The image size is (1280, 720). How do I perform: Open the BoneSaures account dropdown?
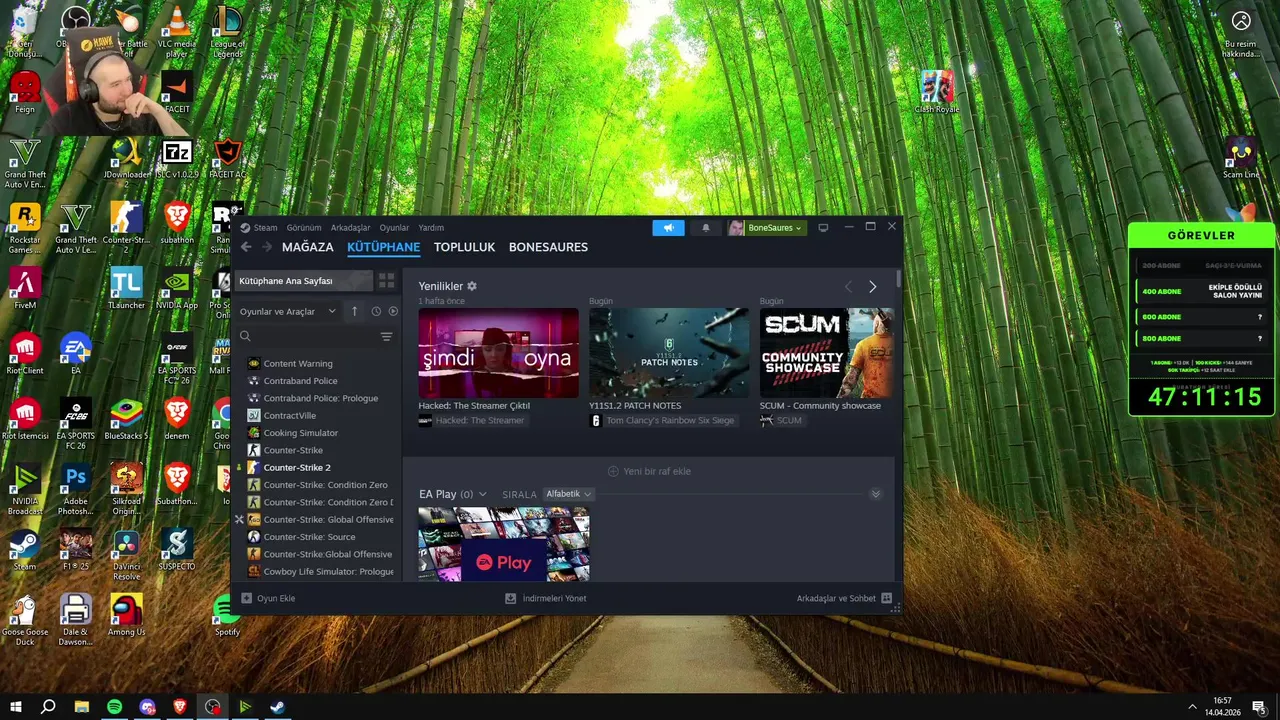point(766,228)
